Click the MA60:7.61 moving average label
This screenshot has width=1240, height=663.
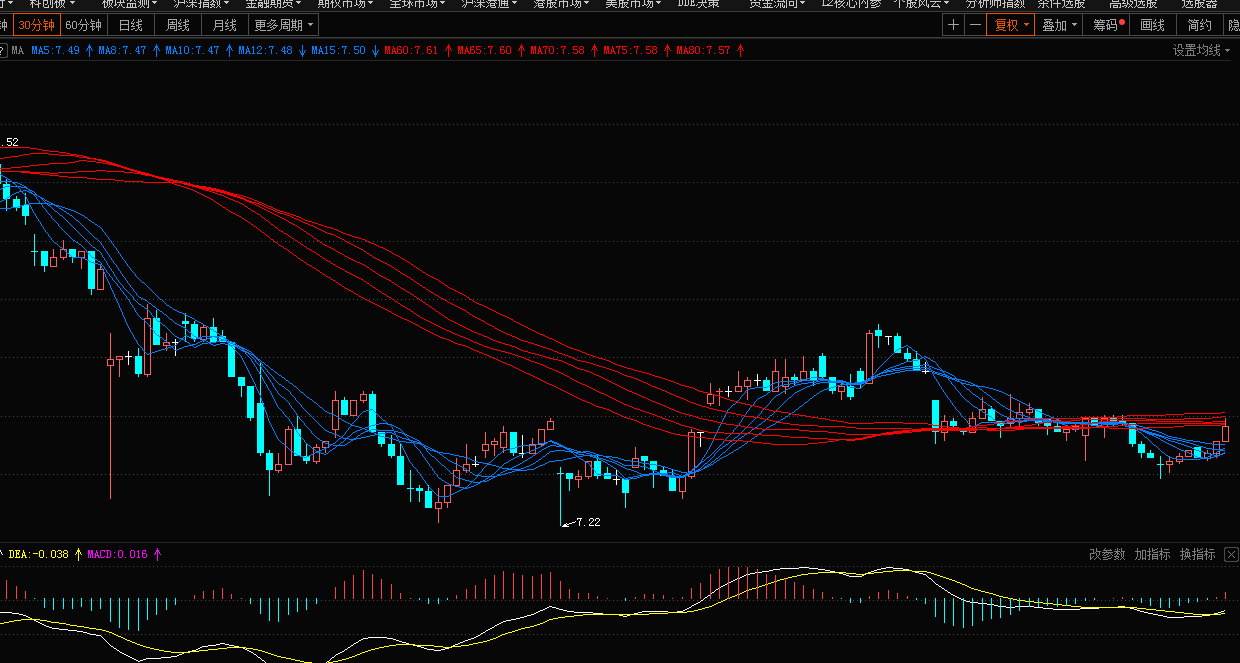[412, 50]
